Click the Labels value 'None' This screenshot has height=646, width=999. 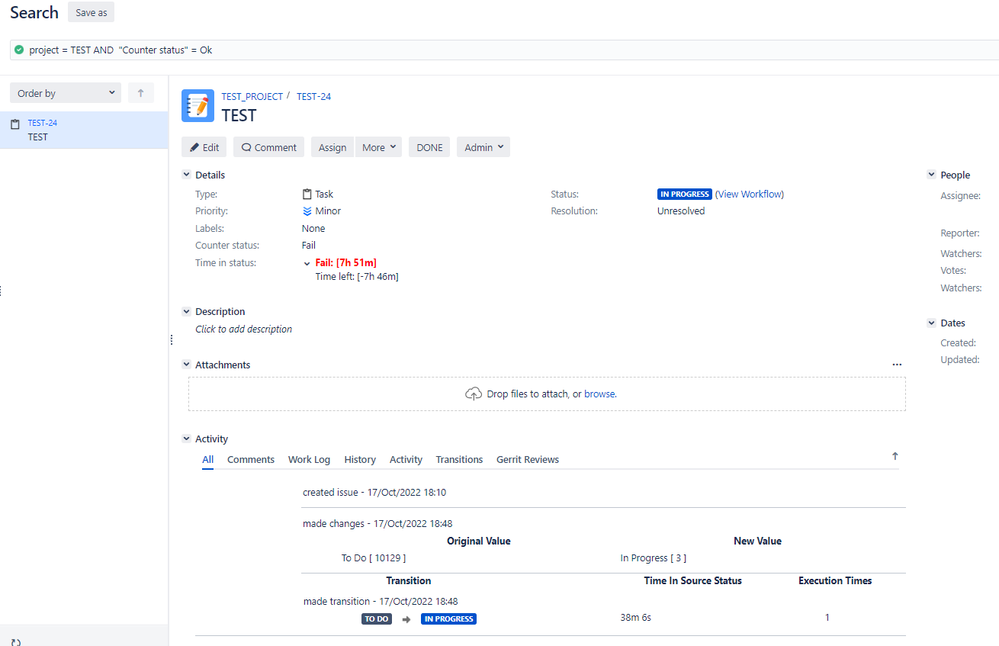pyautogui.click(x=313, y=228)
